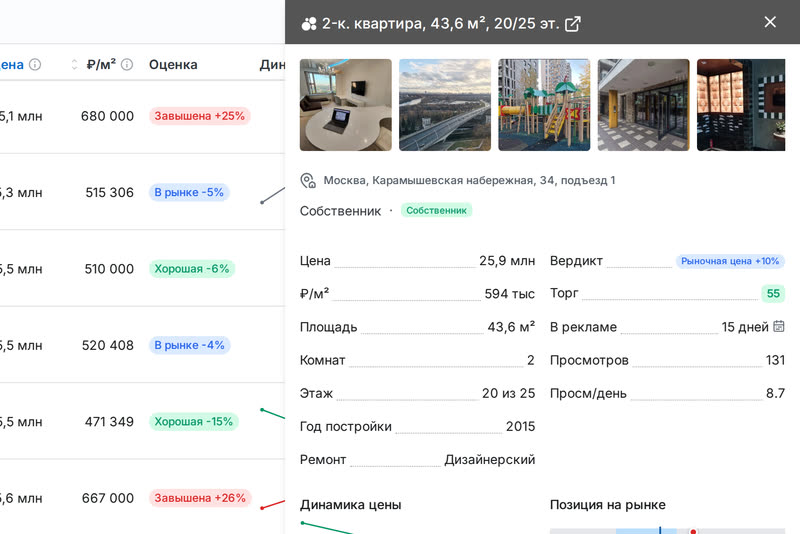800x534 pixels.
Task: Click the 20 из 25 floor value
Action: point(508,393)
